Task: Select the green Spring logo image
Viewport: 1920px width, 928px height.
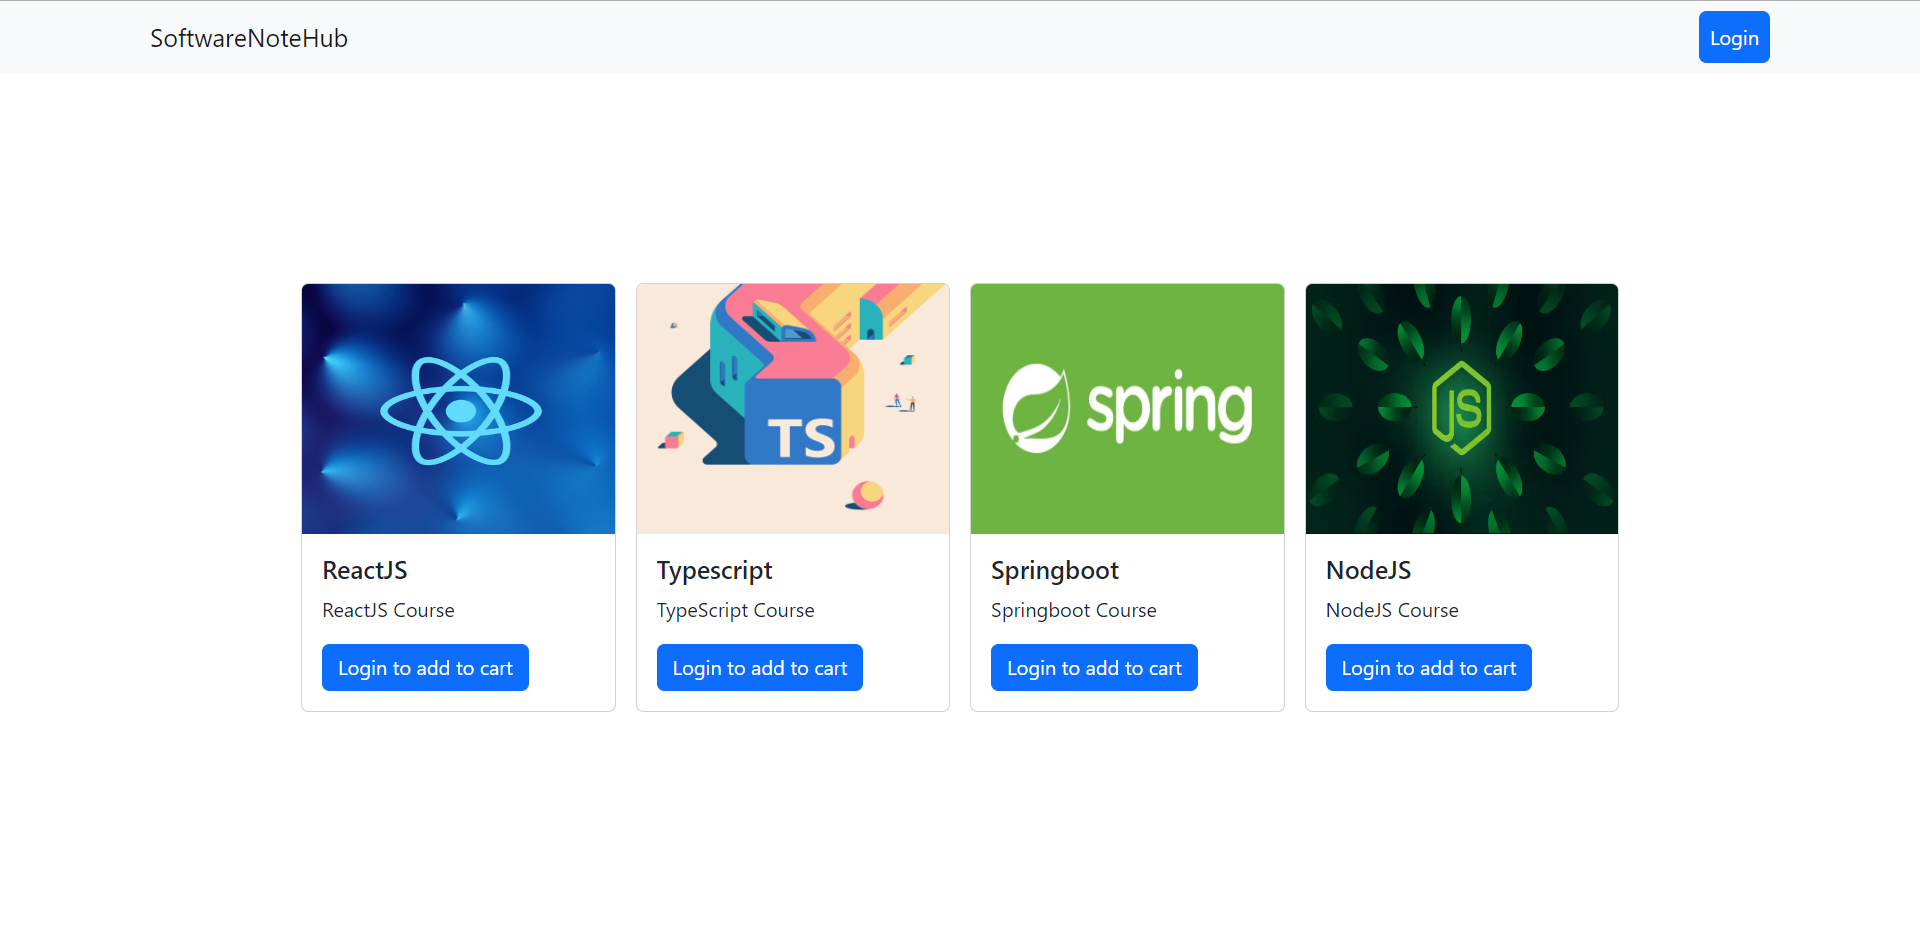Action: coord(1127,409)
